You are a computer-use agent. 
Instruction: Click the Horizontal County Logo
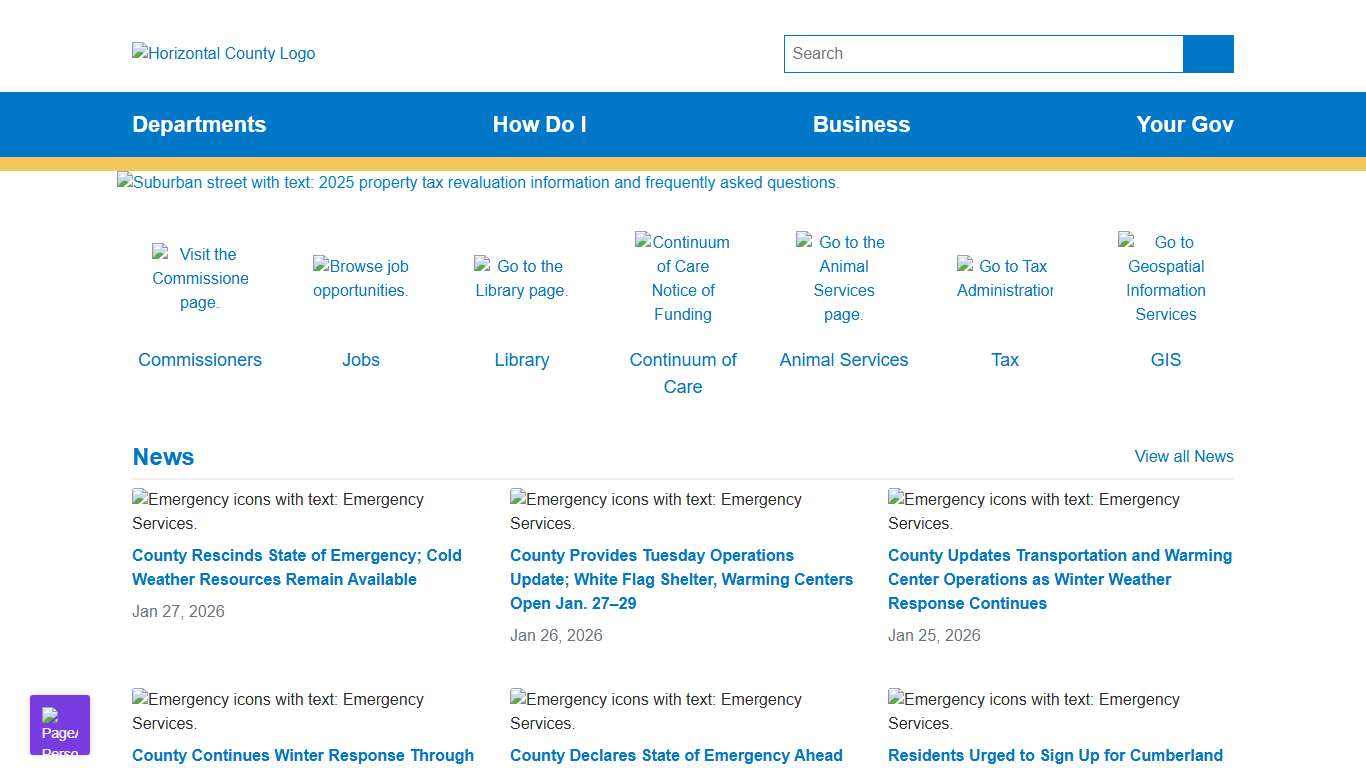pyautogui.click(x=223, y=54)
